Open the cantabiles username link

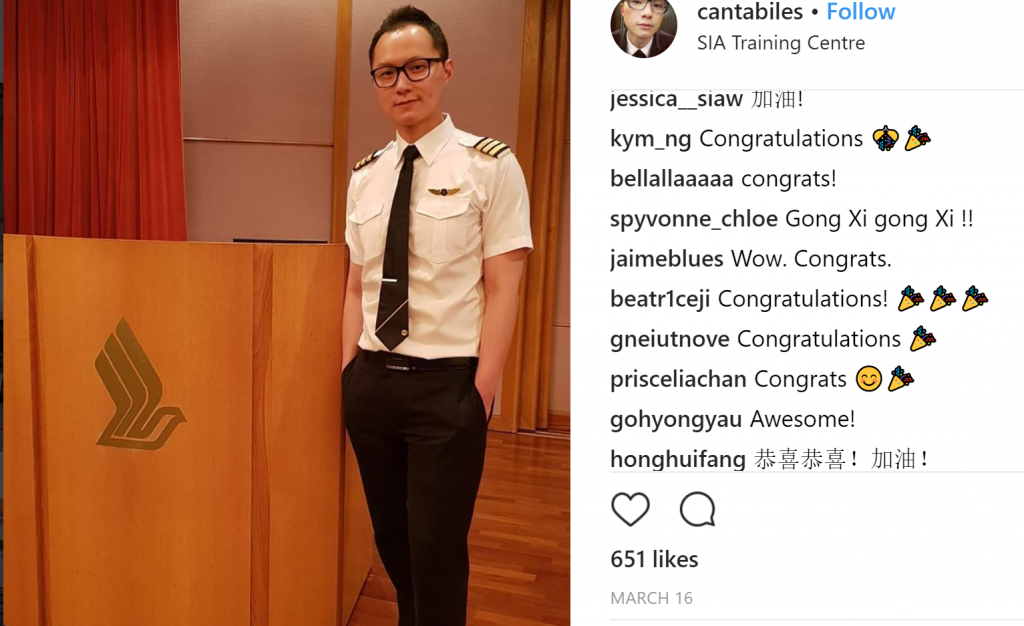(750, 12)
